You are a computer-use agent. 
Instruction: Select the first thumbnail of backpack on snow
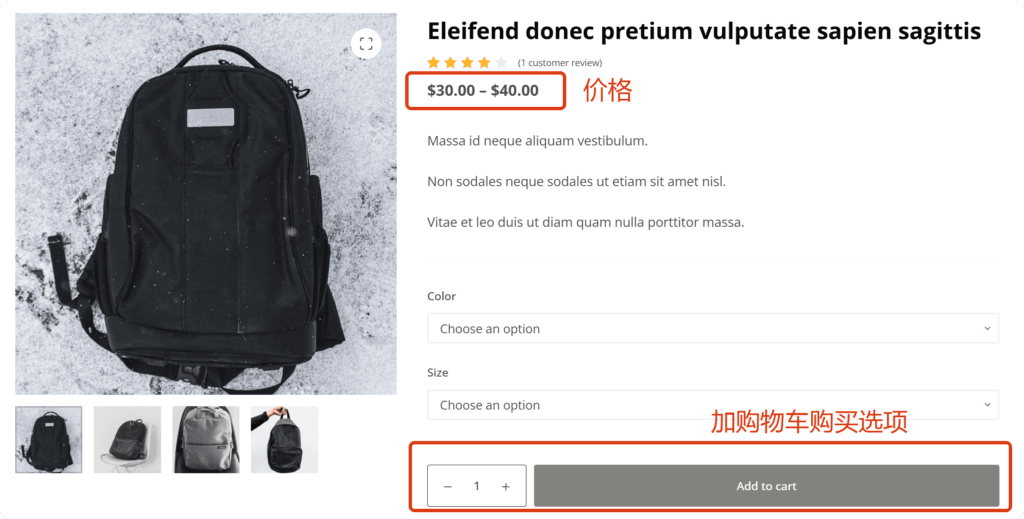49,439
